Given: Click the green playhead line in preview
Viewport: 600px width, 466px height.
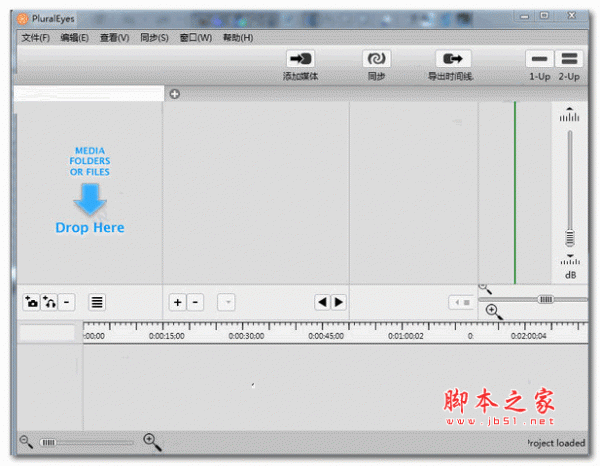Looking at the screenshot, I should click(x=515, y=192).
